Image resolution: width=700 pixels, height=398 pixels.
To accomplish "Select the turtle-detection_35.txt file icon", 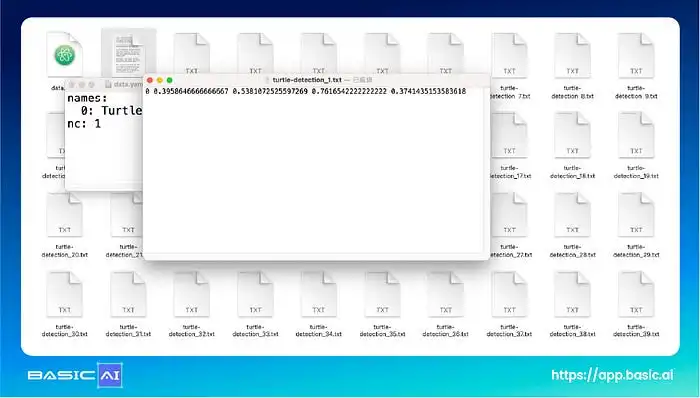I will [382, 294].
